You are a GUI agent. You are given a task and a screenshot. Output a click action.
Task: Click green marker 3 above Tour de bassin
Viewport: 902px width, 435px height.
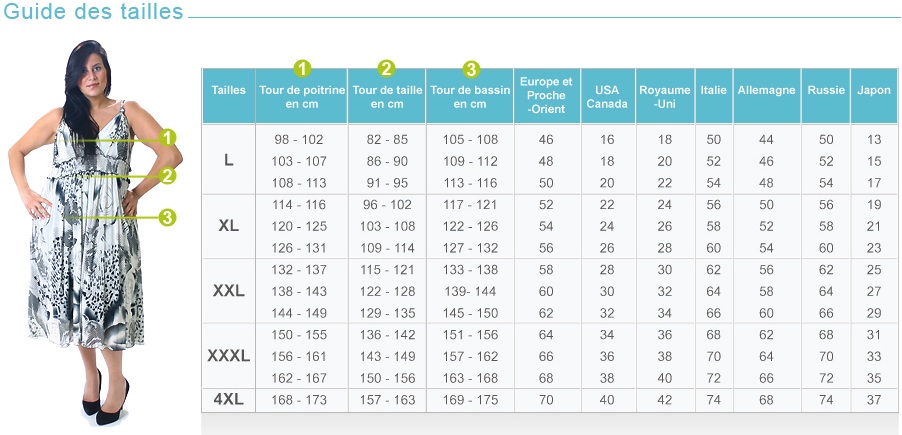(471, 70)
